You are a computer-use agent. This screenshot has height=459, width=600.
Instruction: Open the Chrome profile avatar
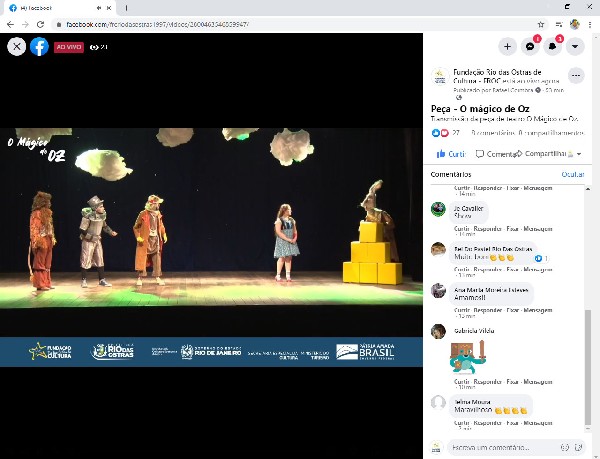tap(574, 24)
